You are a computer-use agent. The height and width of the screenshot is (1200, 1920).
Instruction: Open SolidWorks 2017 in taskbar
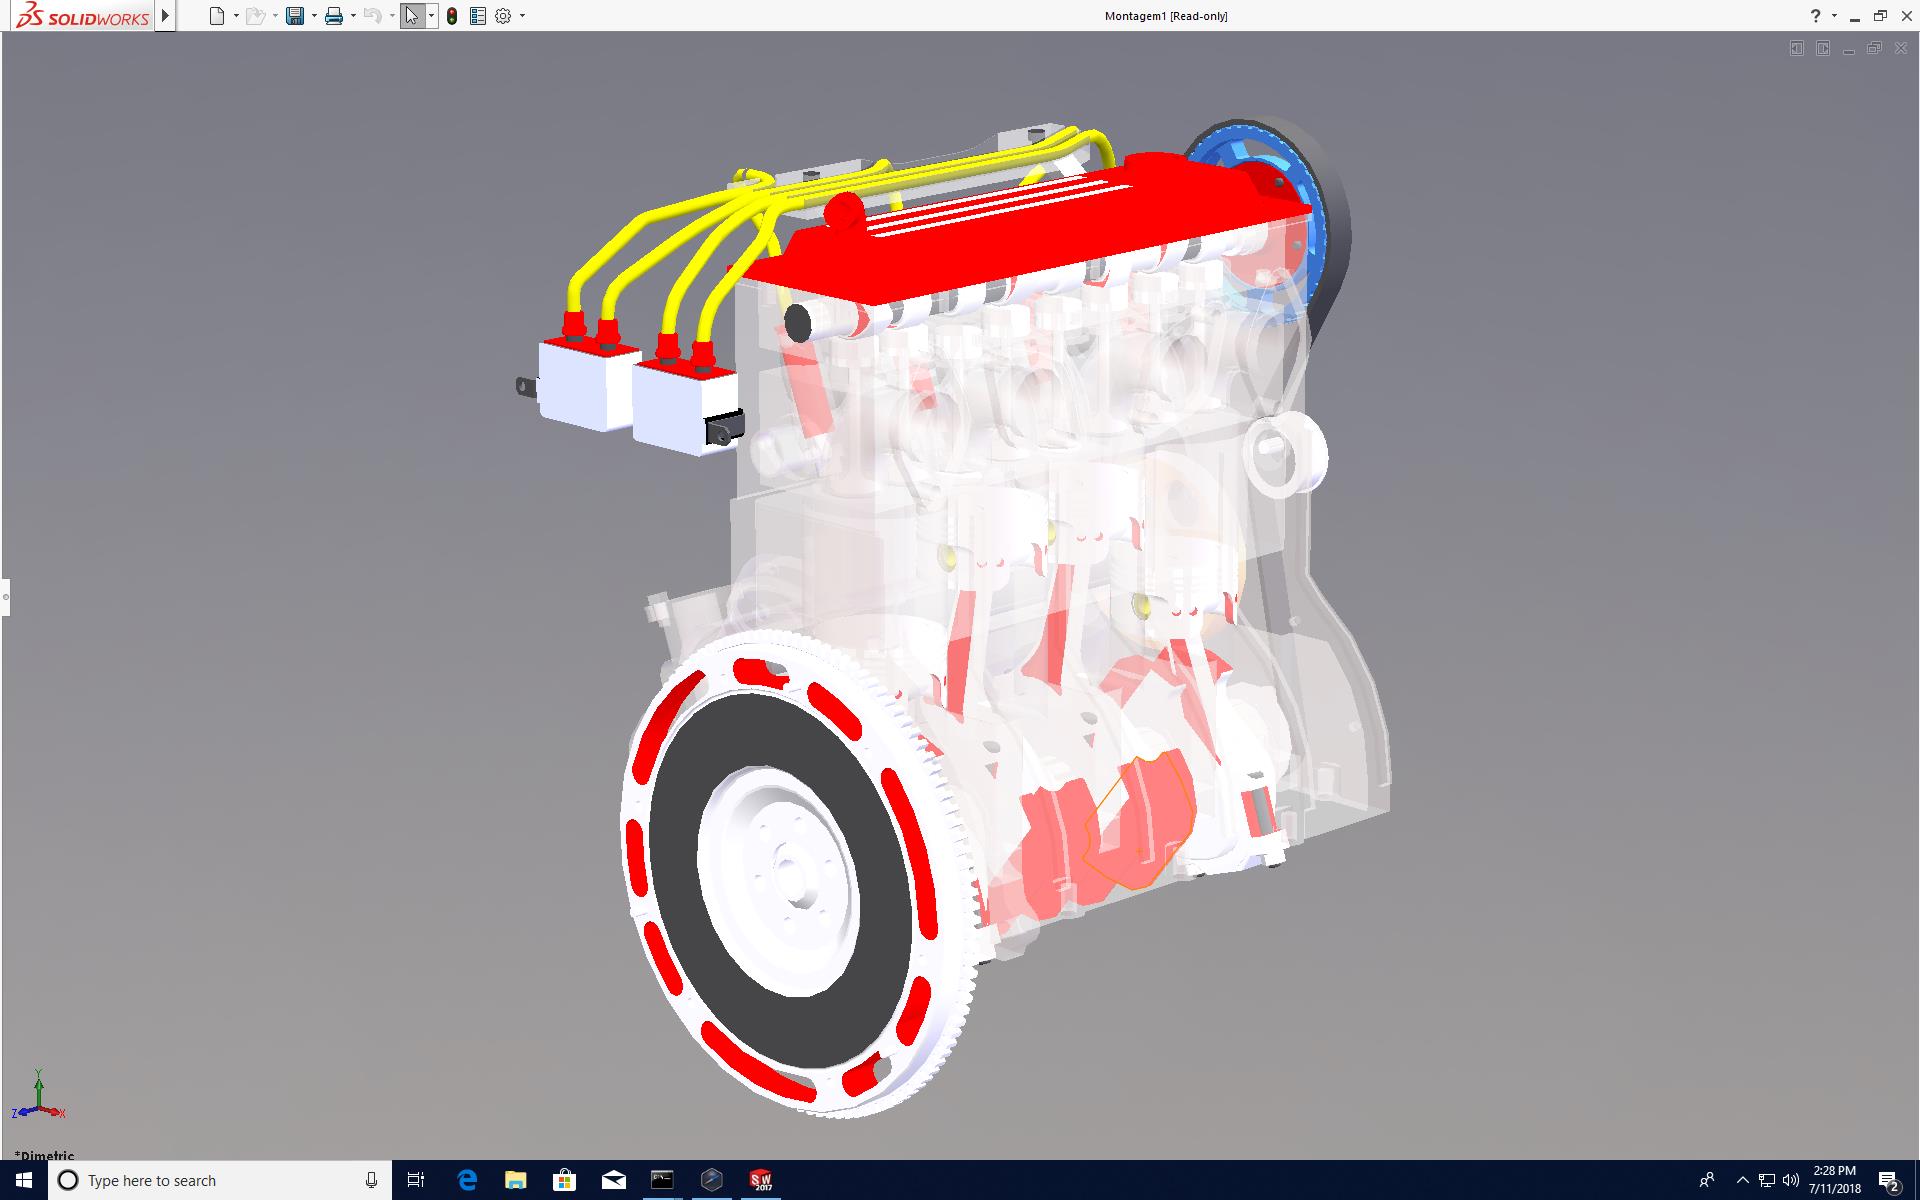point(761,1180)
